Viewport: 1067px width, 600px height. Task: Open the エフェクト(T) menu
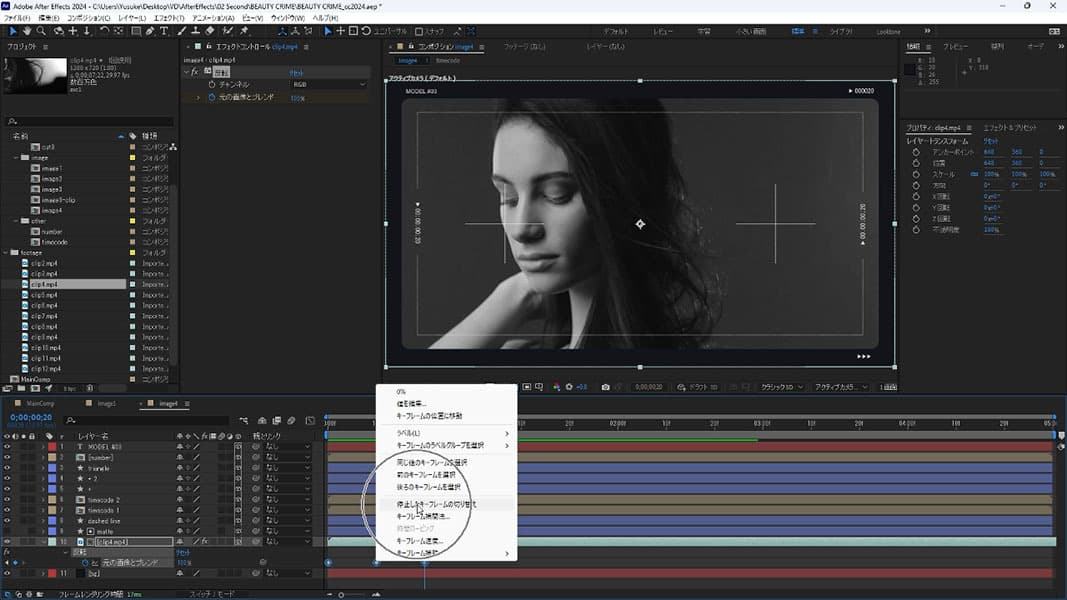[170, 18]
